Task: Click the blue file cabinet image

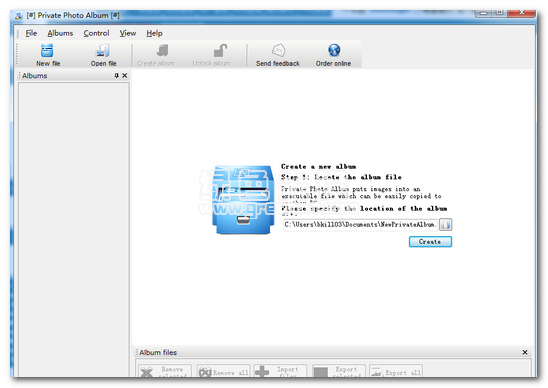Action: click(243, 200)
